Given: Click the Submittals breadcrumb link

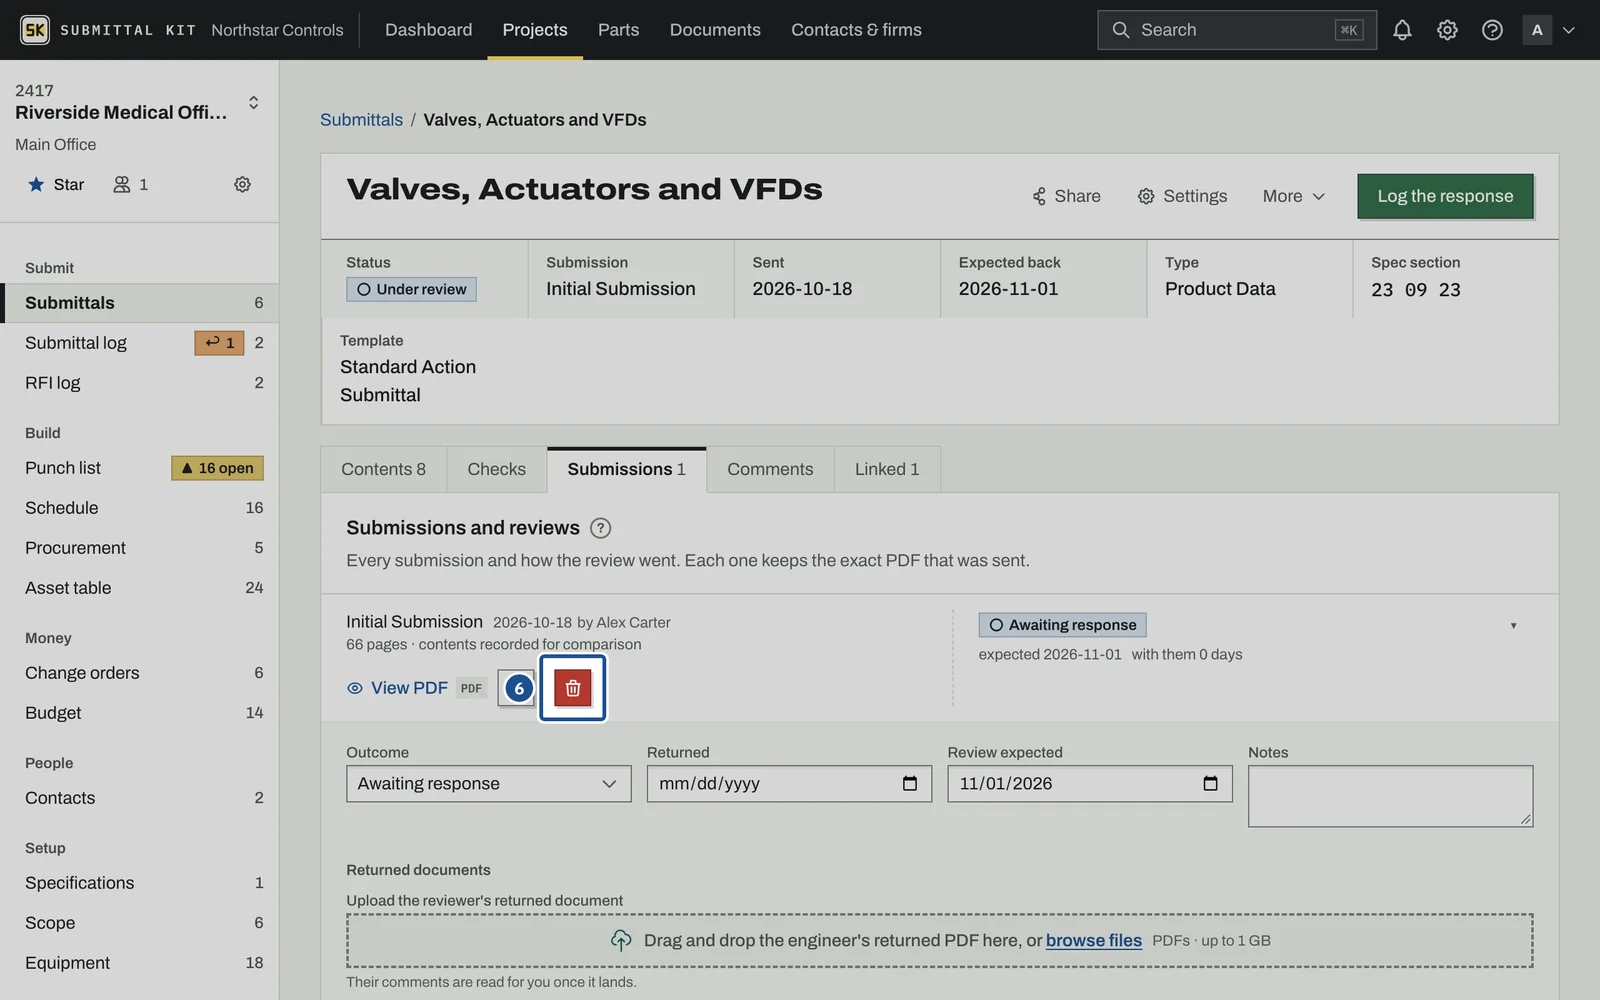Looking at the screenshot, I should 361,120.
